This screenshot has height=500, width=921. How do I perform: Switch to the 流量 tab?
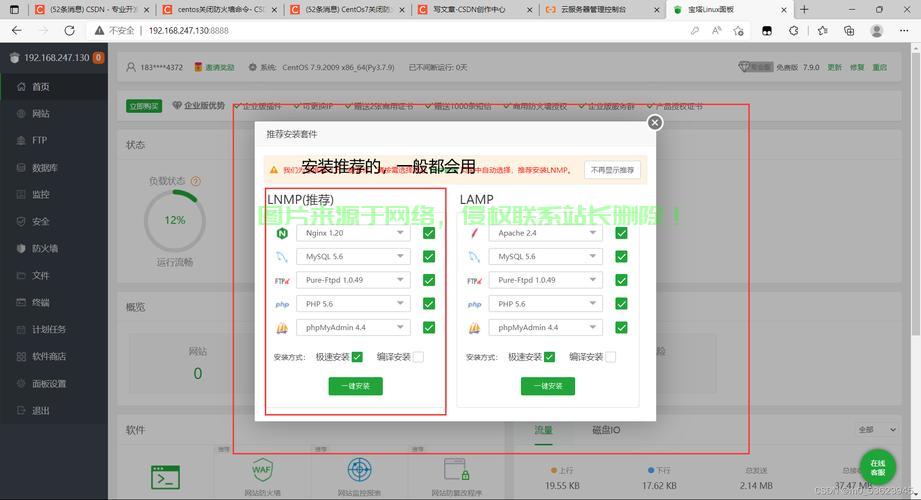pyautogui.click(x=543, y=430)
